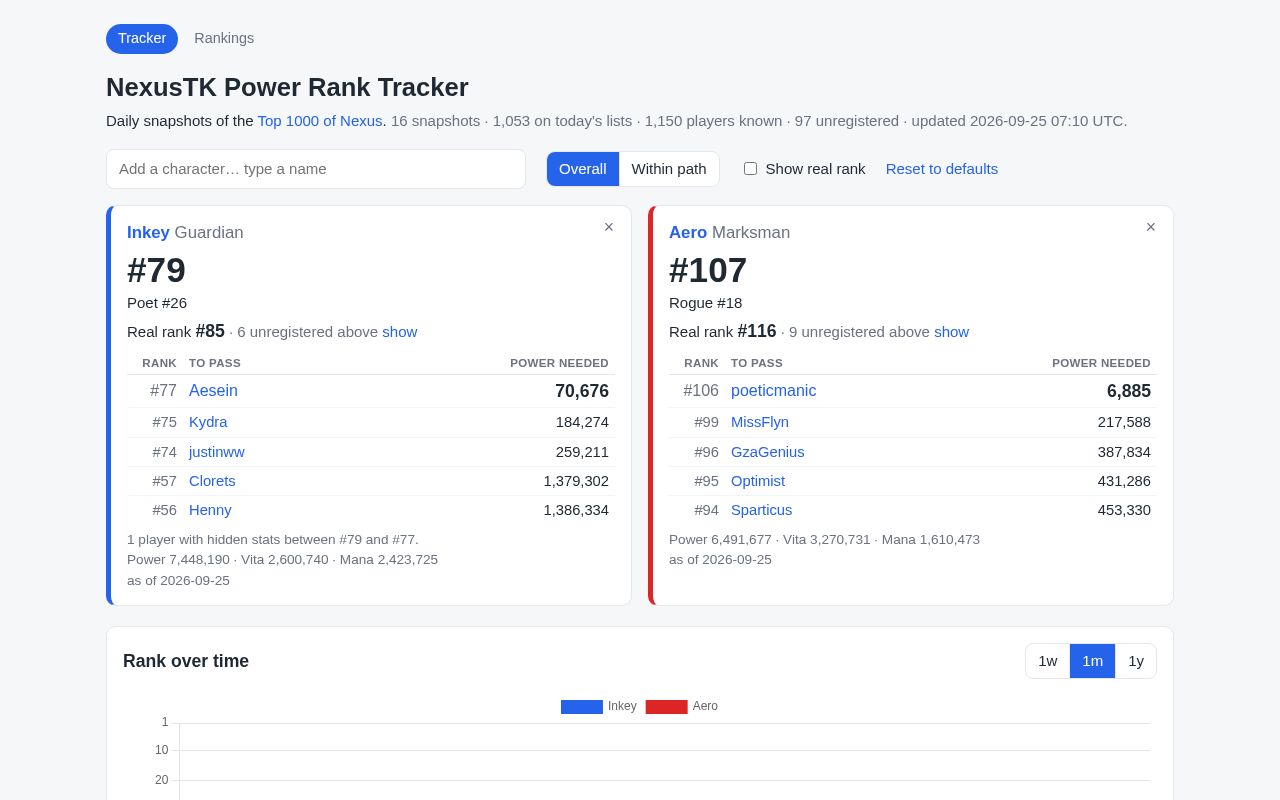This screenshot has width=1280, height=800.
Task: Focus the Add a character input
Action: [316, 169]
